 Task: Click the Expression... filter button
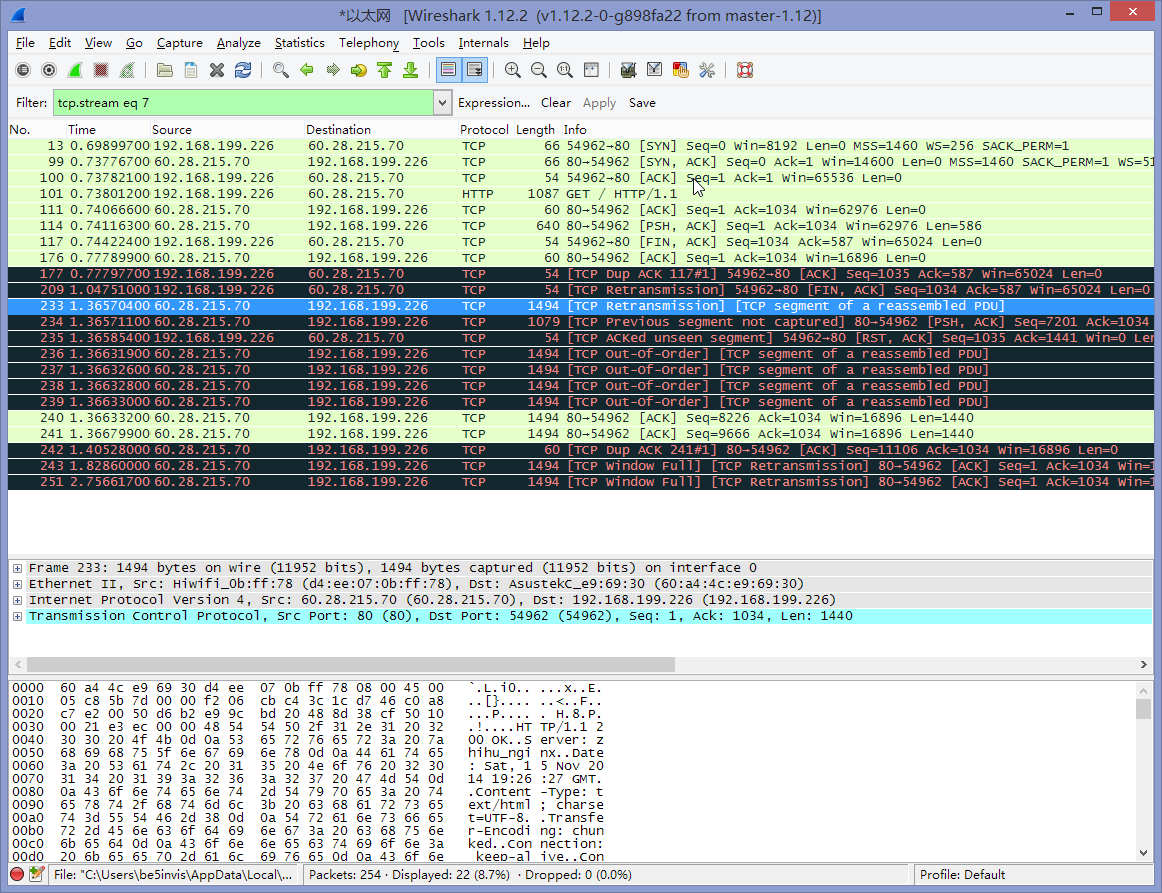[494, 103]
